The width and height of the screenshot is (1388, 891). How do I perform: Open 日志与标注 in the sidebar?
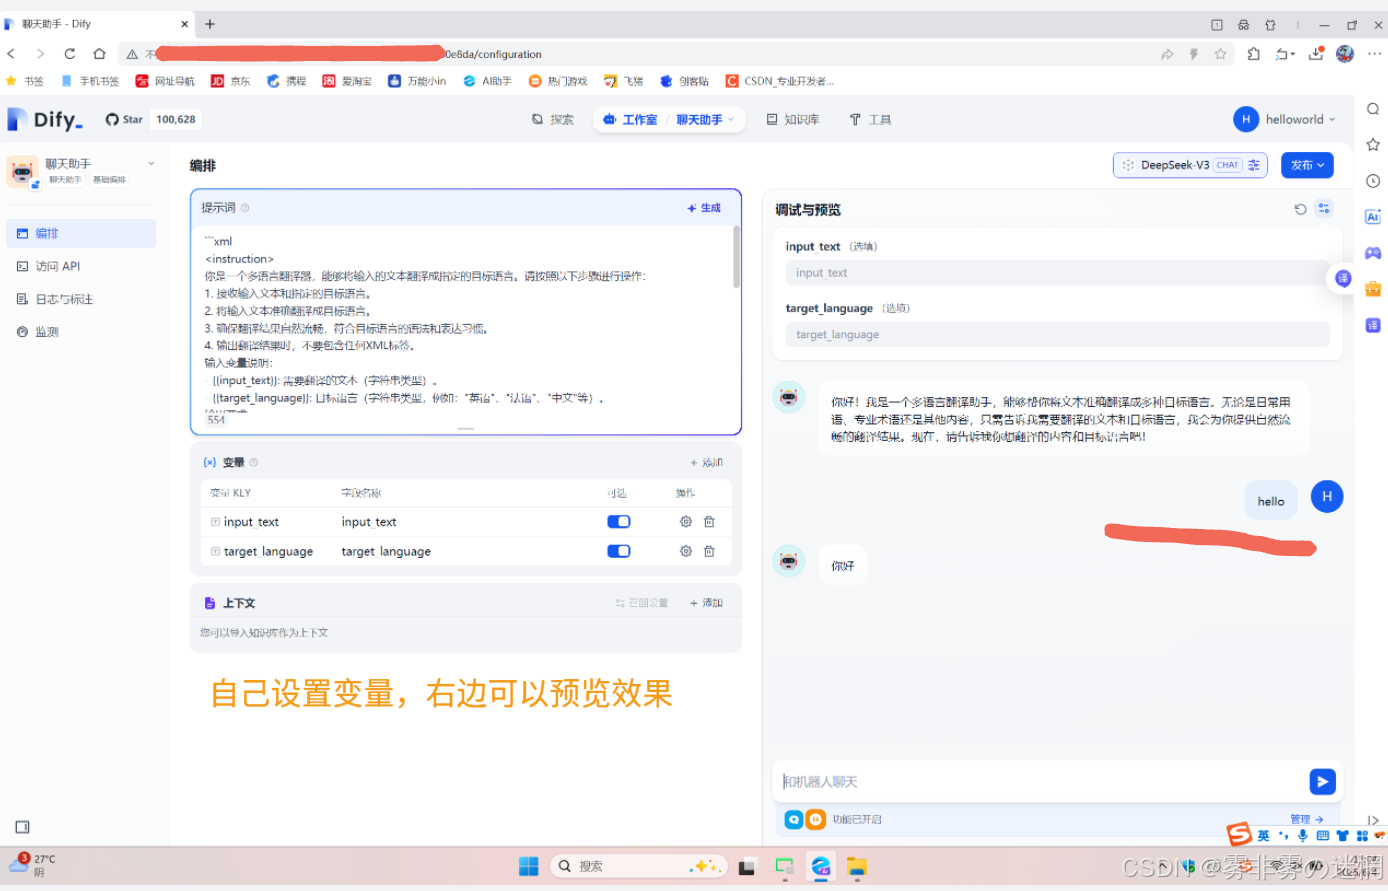81,299
